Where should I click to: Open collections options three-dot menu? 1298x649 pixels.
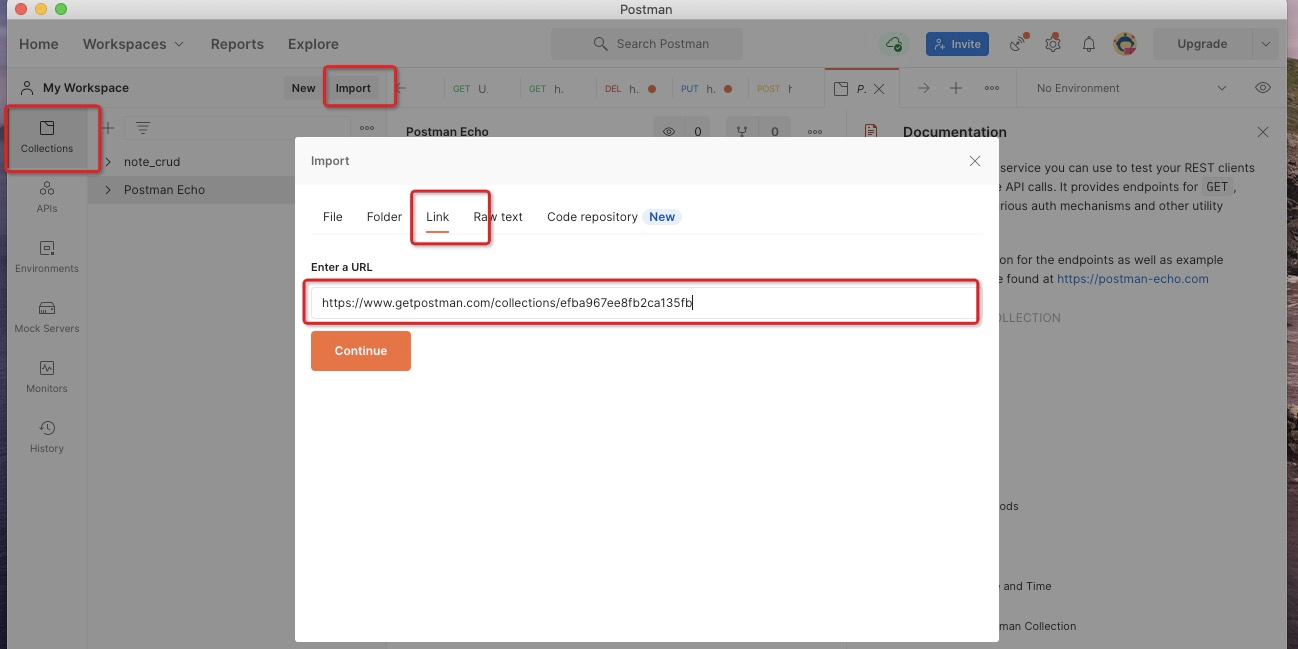pos(367,128)
